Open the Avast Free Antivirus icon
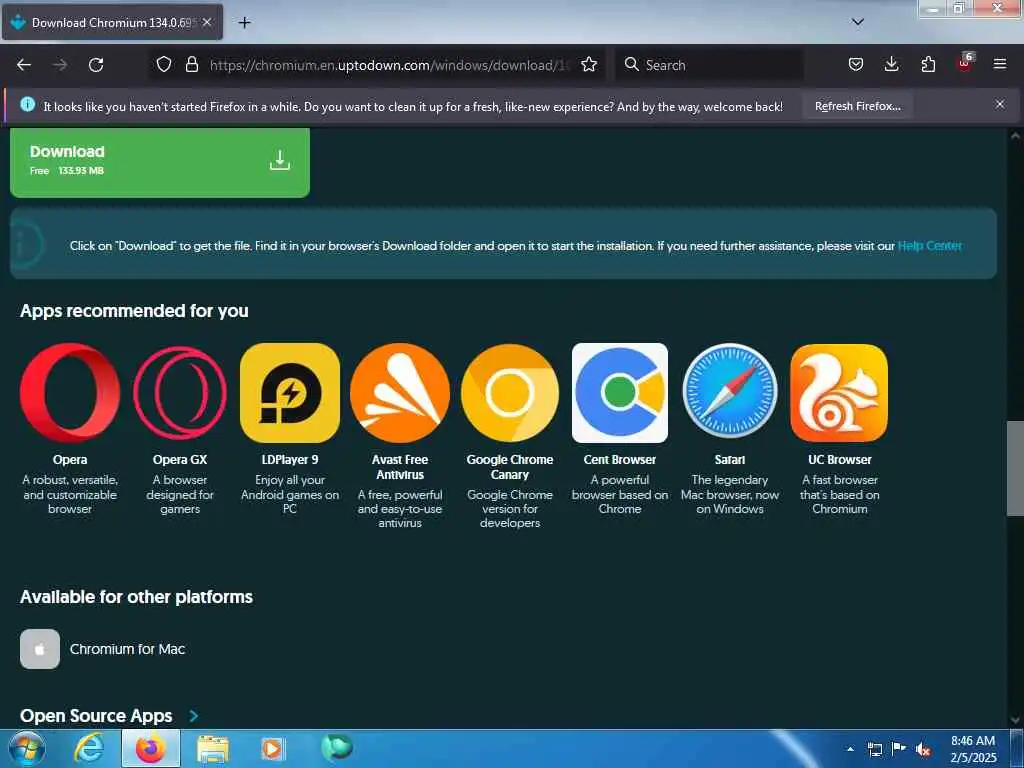 pyautogui.click(x=400, y=393)
